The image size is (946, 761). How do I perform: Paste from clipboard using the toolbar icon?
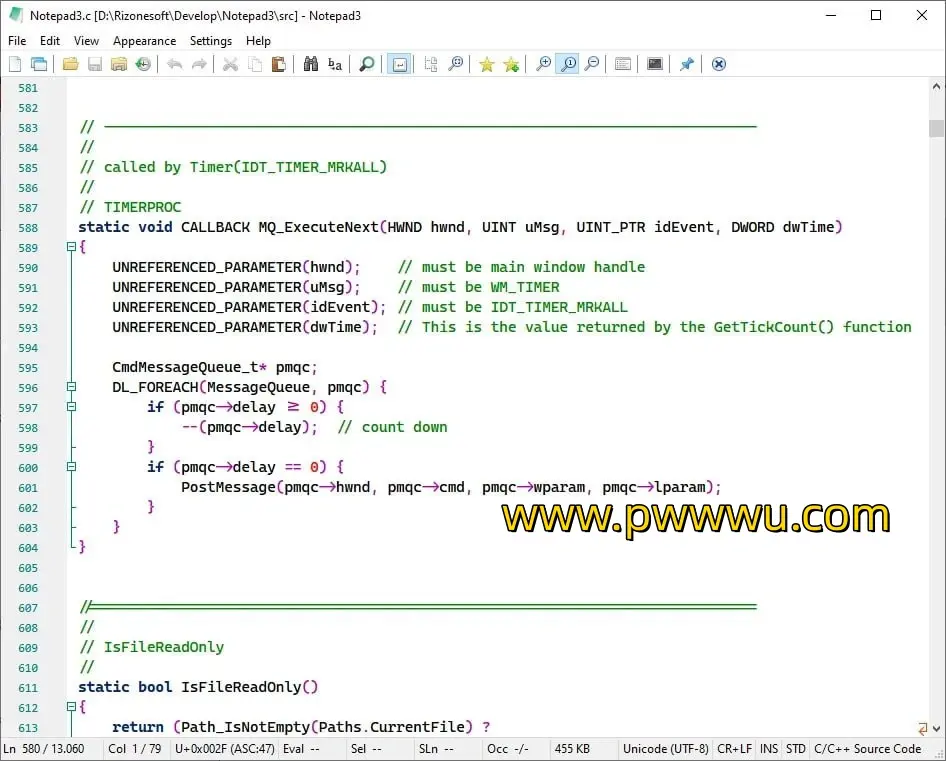pyautogui.click(x=279, y=64)
